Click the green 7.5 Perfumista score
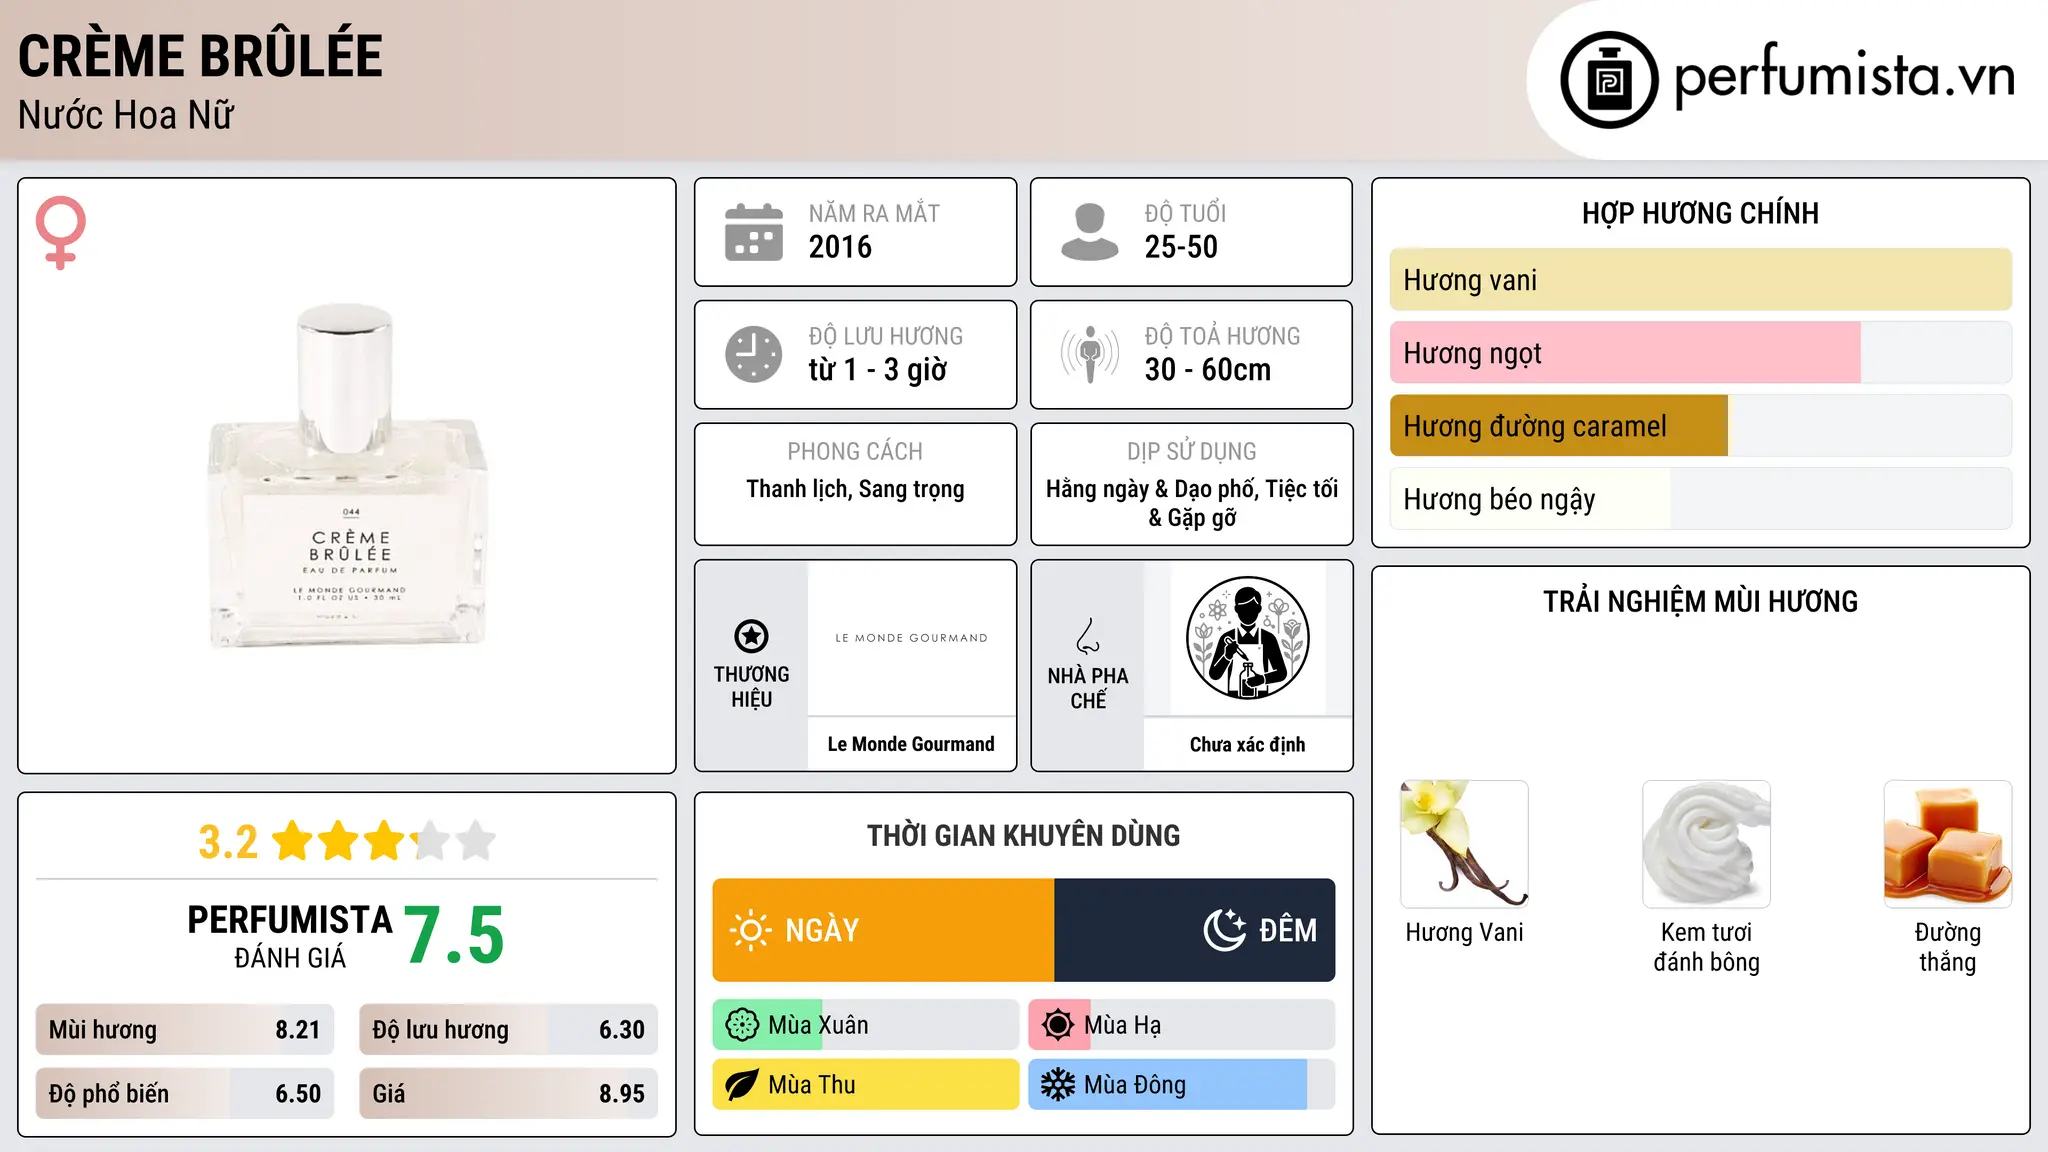The height and width of the screenshot is (1152, 2048). (x=454, y=936)
